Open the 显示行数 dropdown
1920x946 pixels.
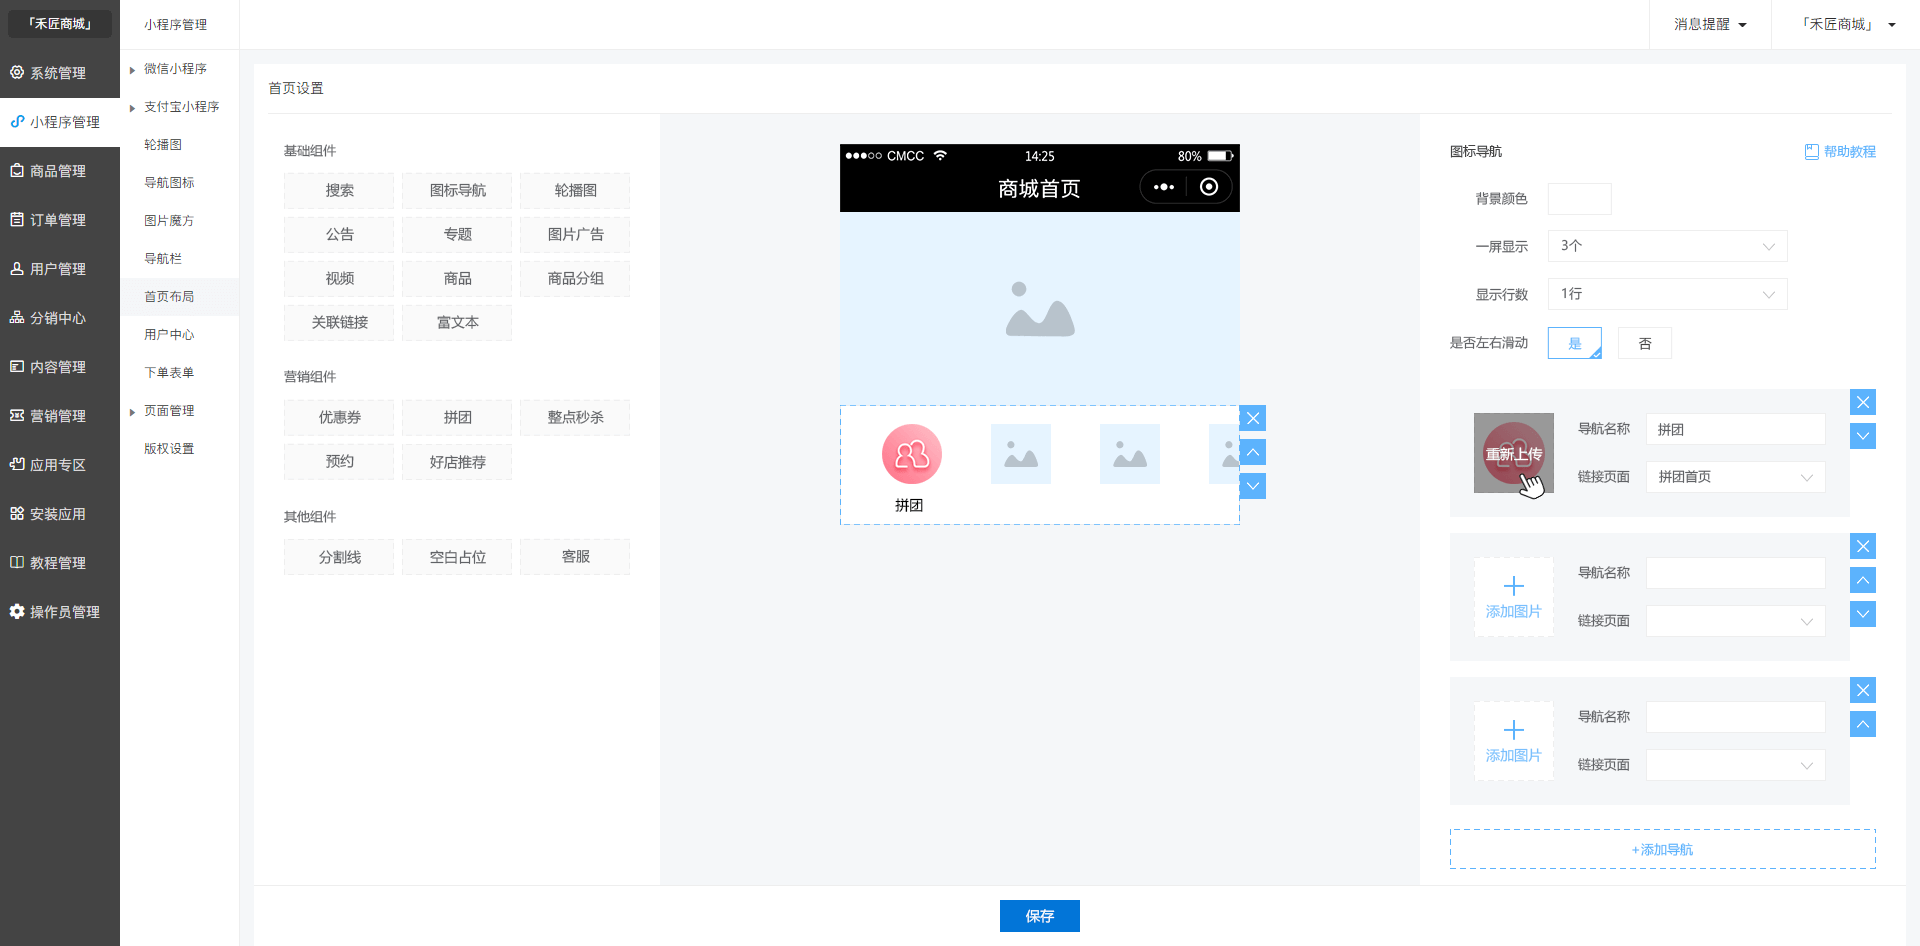click(x=1667, y=294)
